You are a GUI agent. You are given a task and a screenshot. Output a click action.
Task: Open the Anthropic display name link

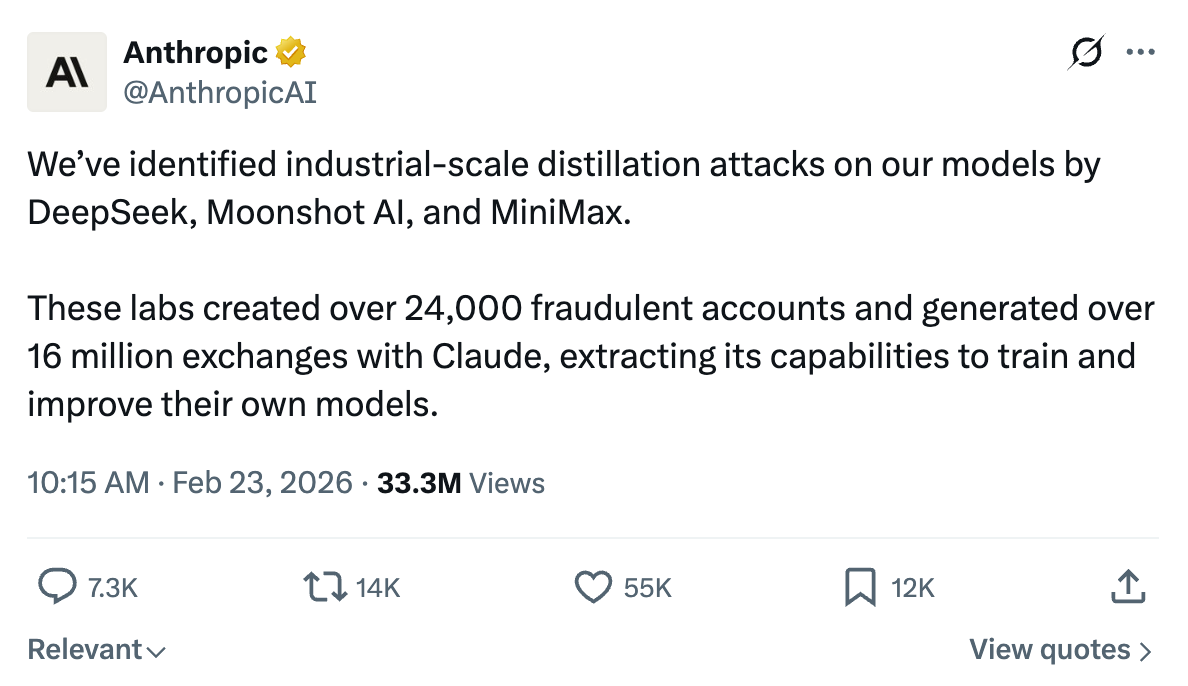point(195,53)
